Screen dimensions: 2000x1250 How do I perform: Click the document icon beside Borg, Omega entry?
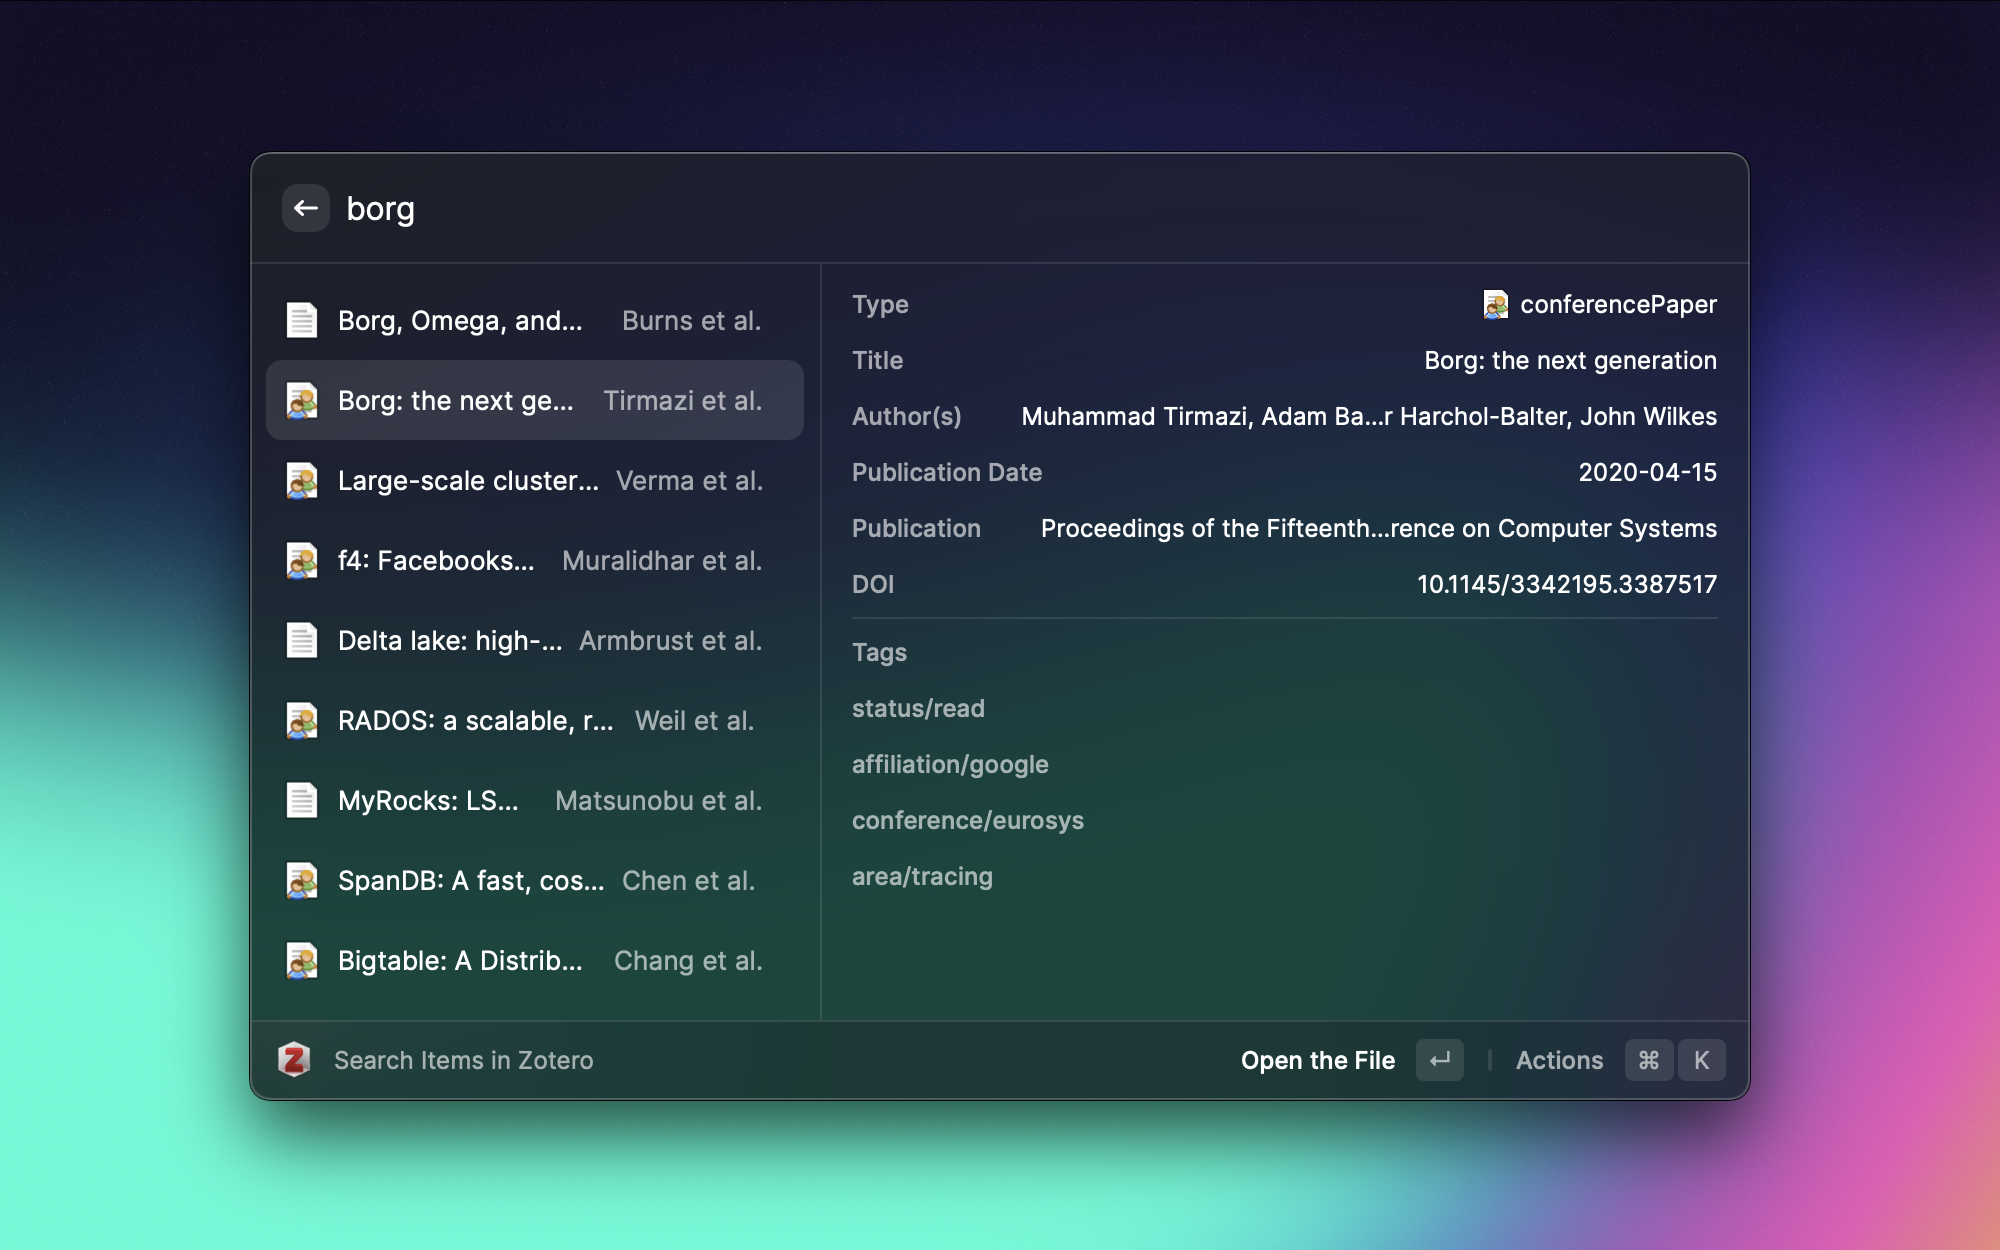point(301,321)
